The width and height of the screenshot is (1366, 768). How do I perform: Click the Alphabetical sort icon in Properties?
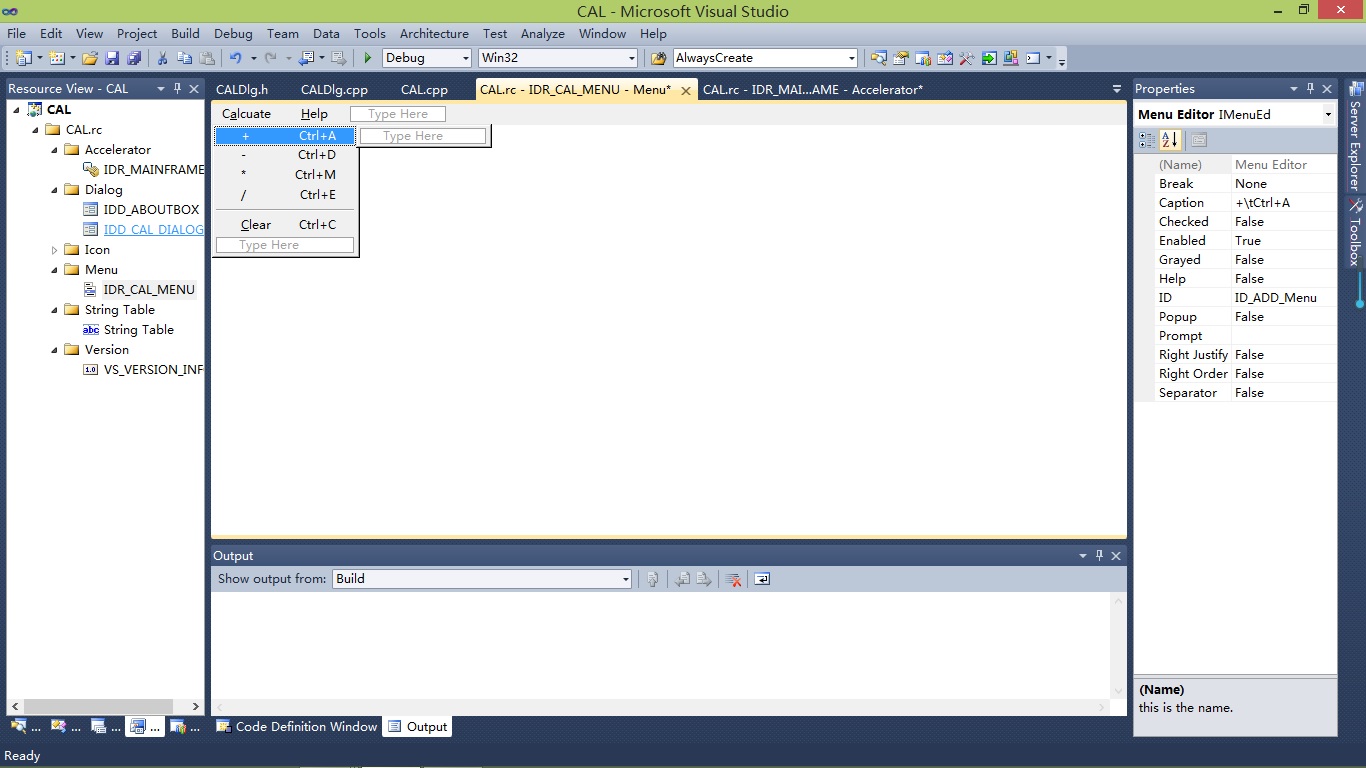tap(1170, 140)
